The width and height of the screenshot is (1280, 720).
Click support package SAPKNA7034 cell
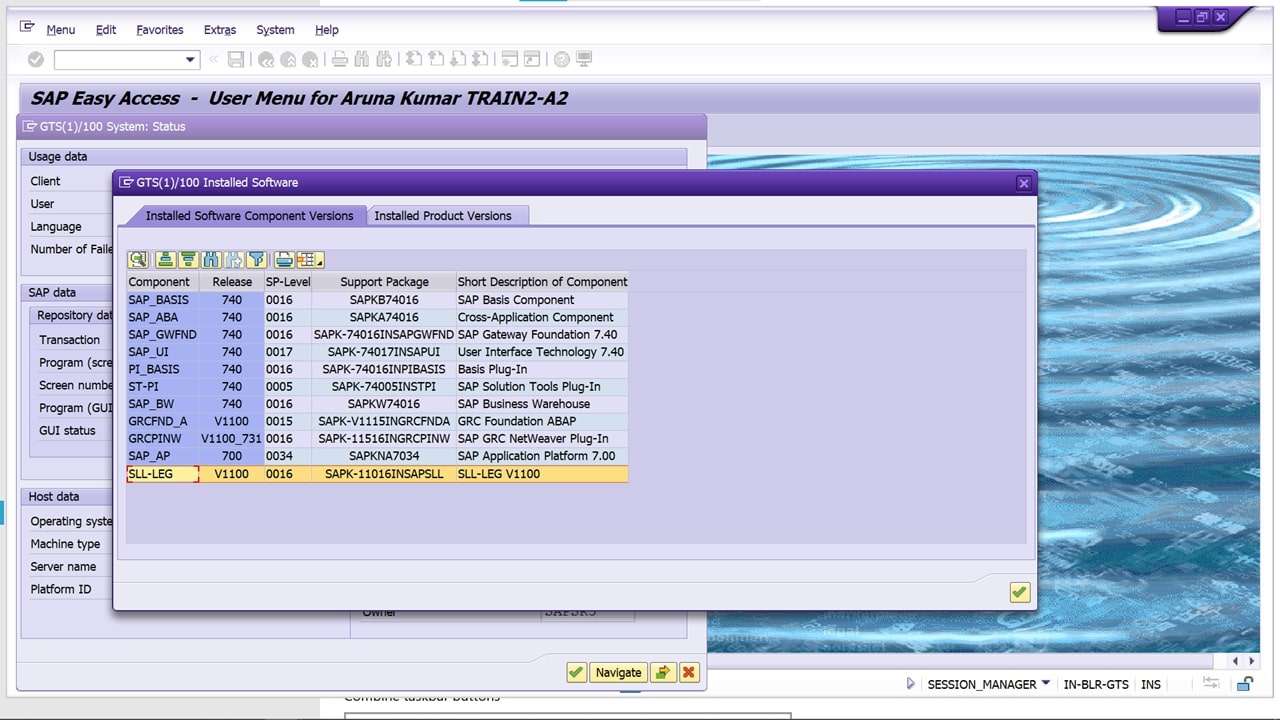tap(384, 456)
